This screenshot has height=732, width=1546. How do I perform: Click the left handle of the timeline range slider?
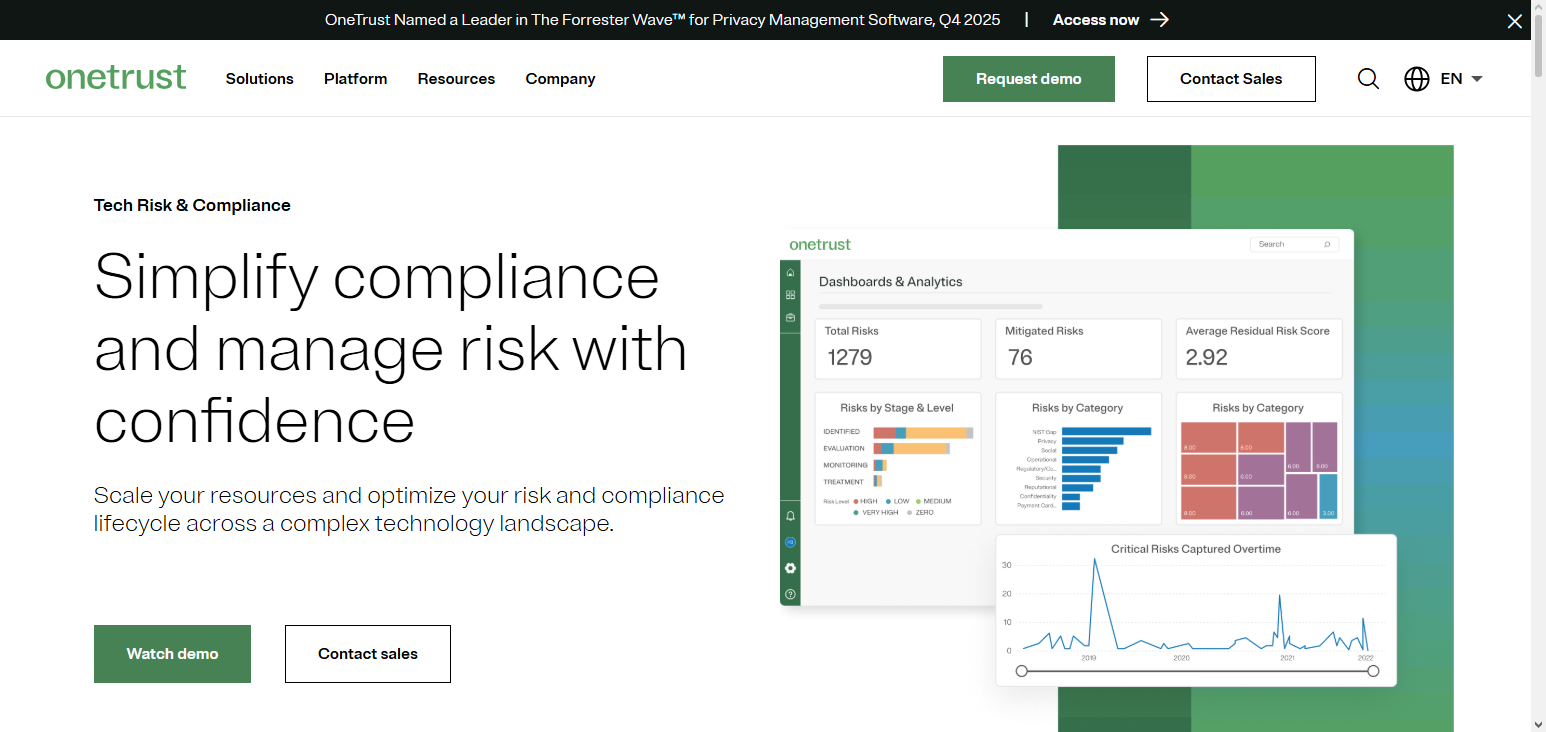(x=1021, y=670)
